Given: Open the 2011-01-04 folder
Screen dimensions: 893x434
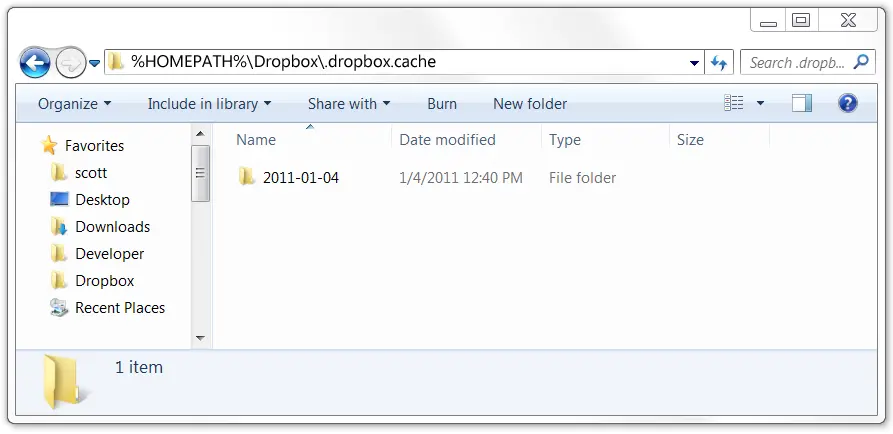Looking at the screenshot, I should point(300,178).
